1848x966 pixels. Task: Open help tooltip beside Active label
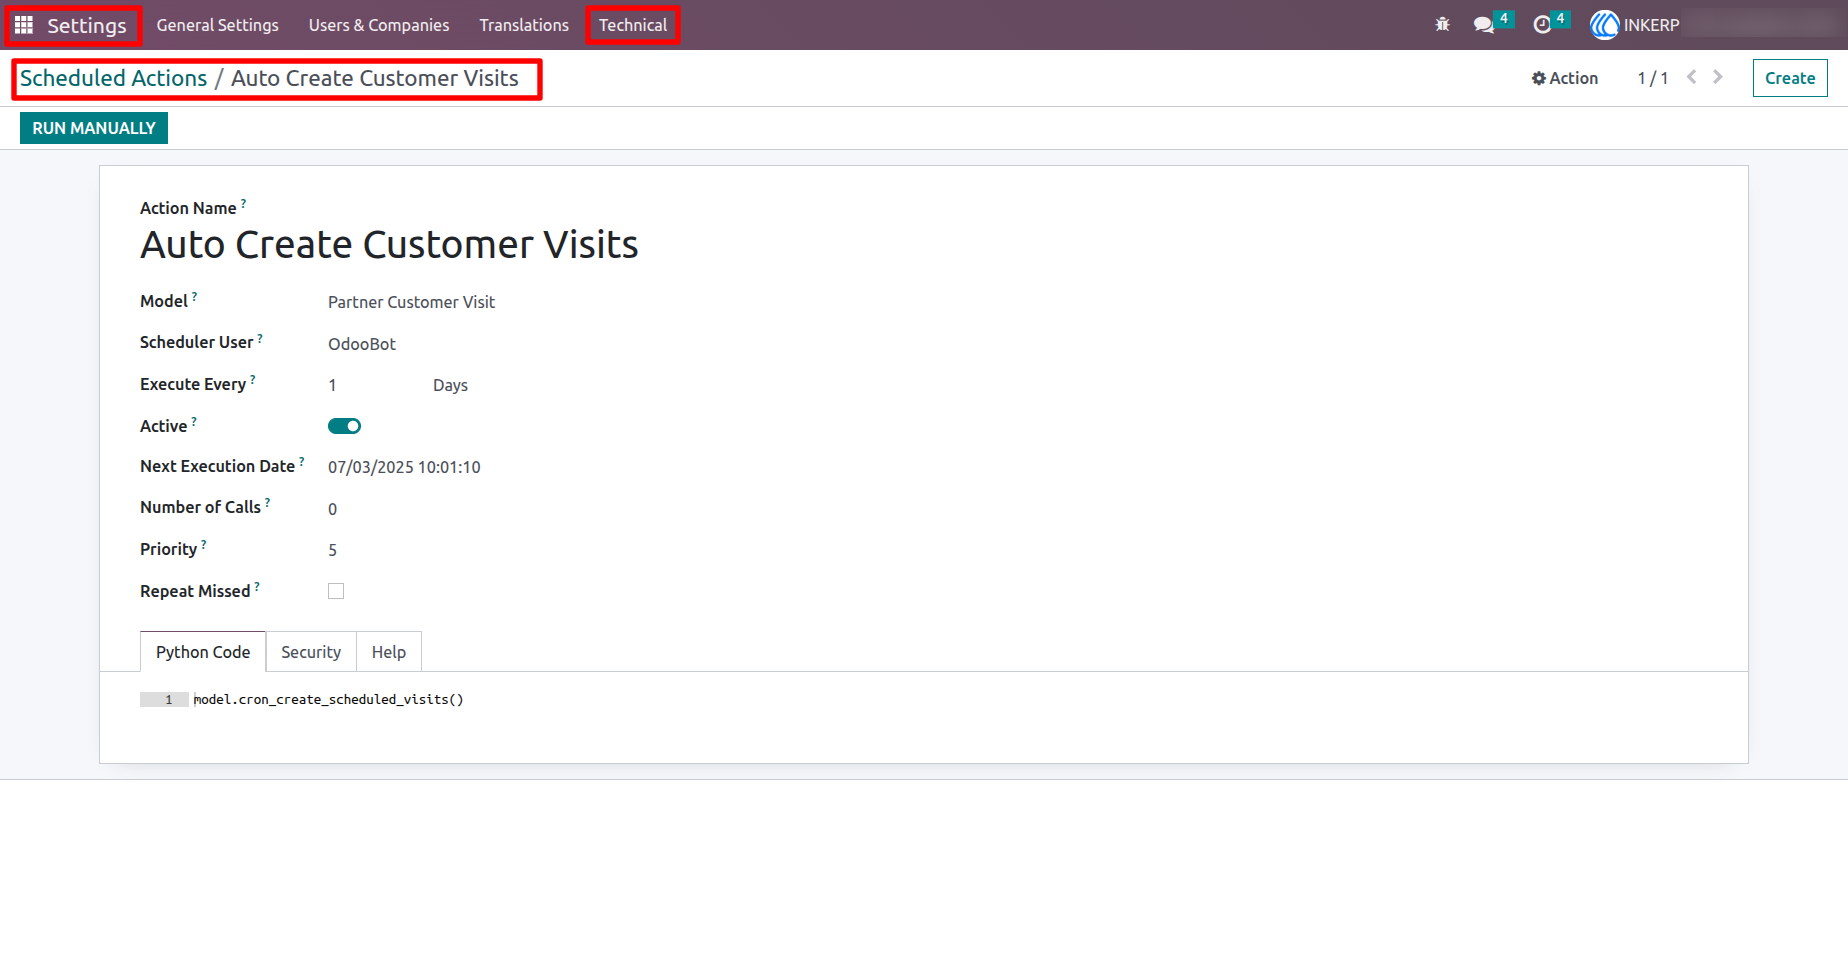pyautogui.click(x=194, y=421)
